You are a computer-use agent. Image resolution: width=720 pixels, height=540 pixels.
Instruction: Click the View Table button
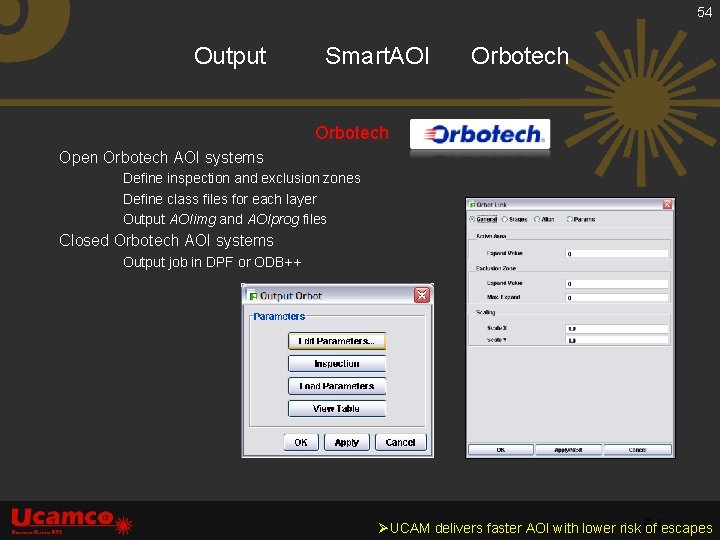click(337, 409)
